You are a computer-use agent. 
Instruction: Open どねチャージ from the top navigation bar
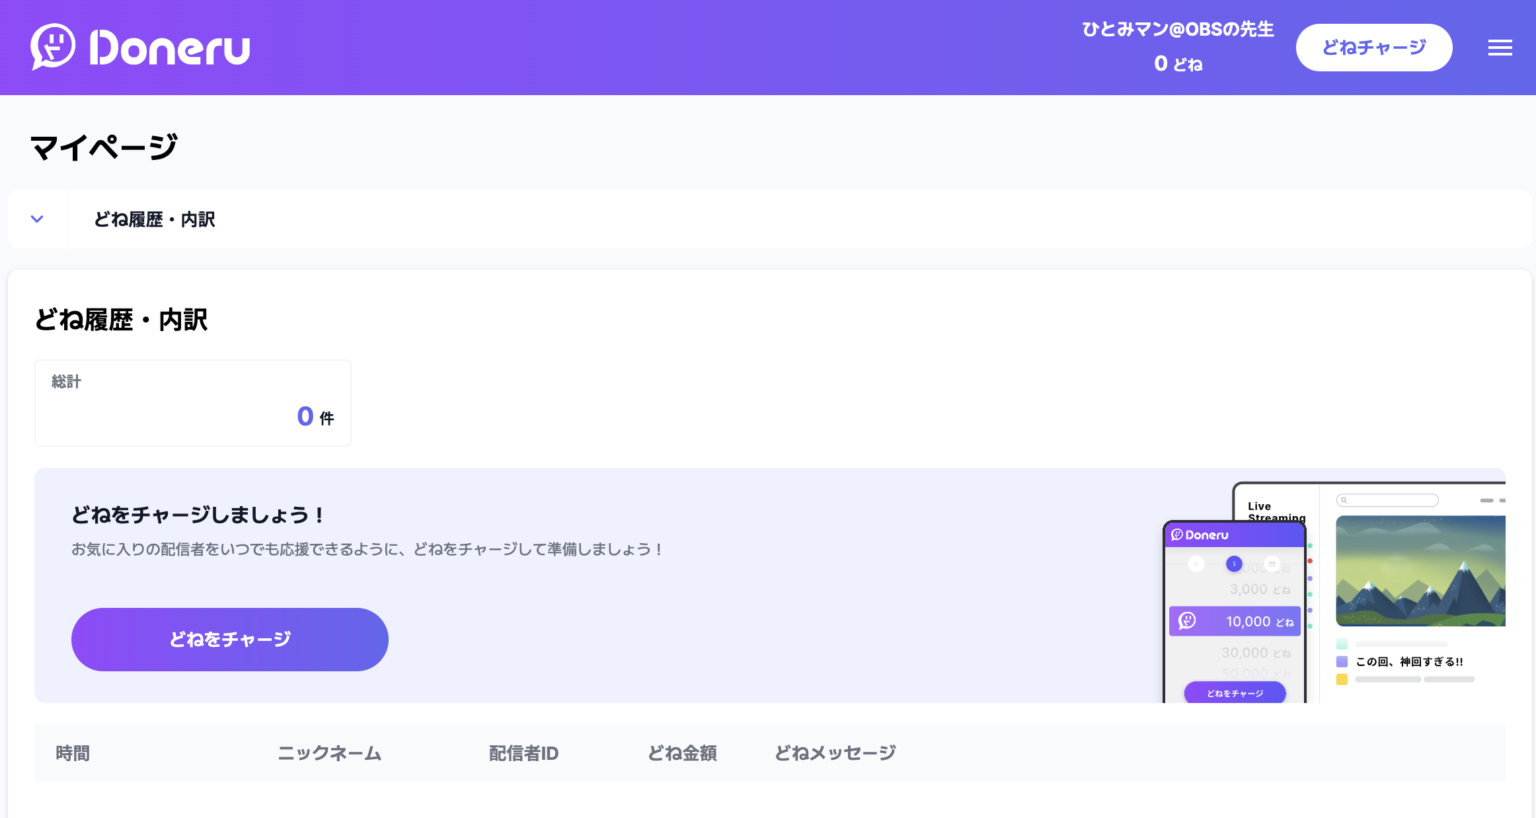pyautogui.click(x=1374, y=47)
